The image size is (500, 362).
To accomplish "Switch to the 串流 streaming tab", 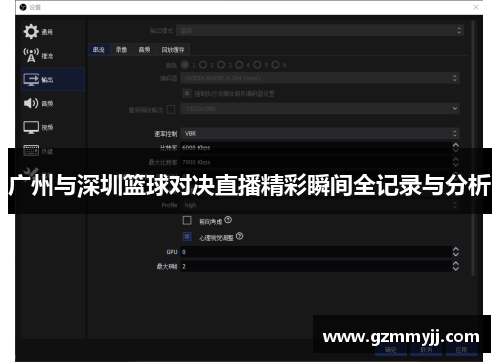I will coord(99,50).
